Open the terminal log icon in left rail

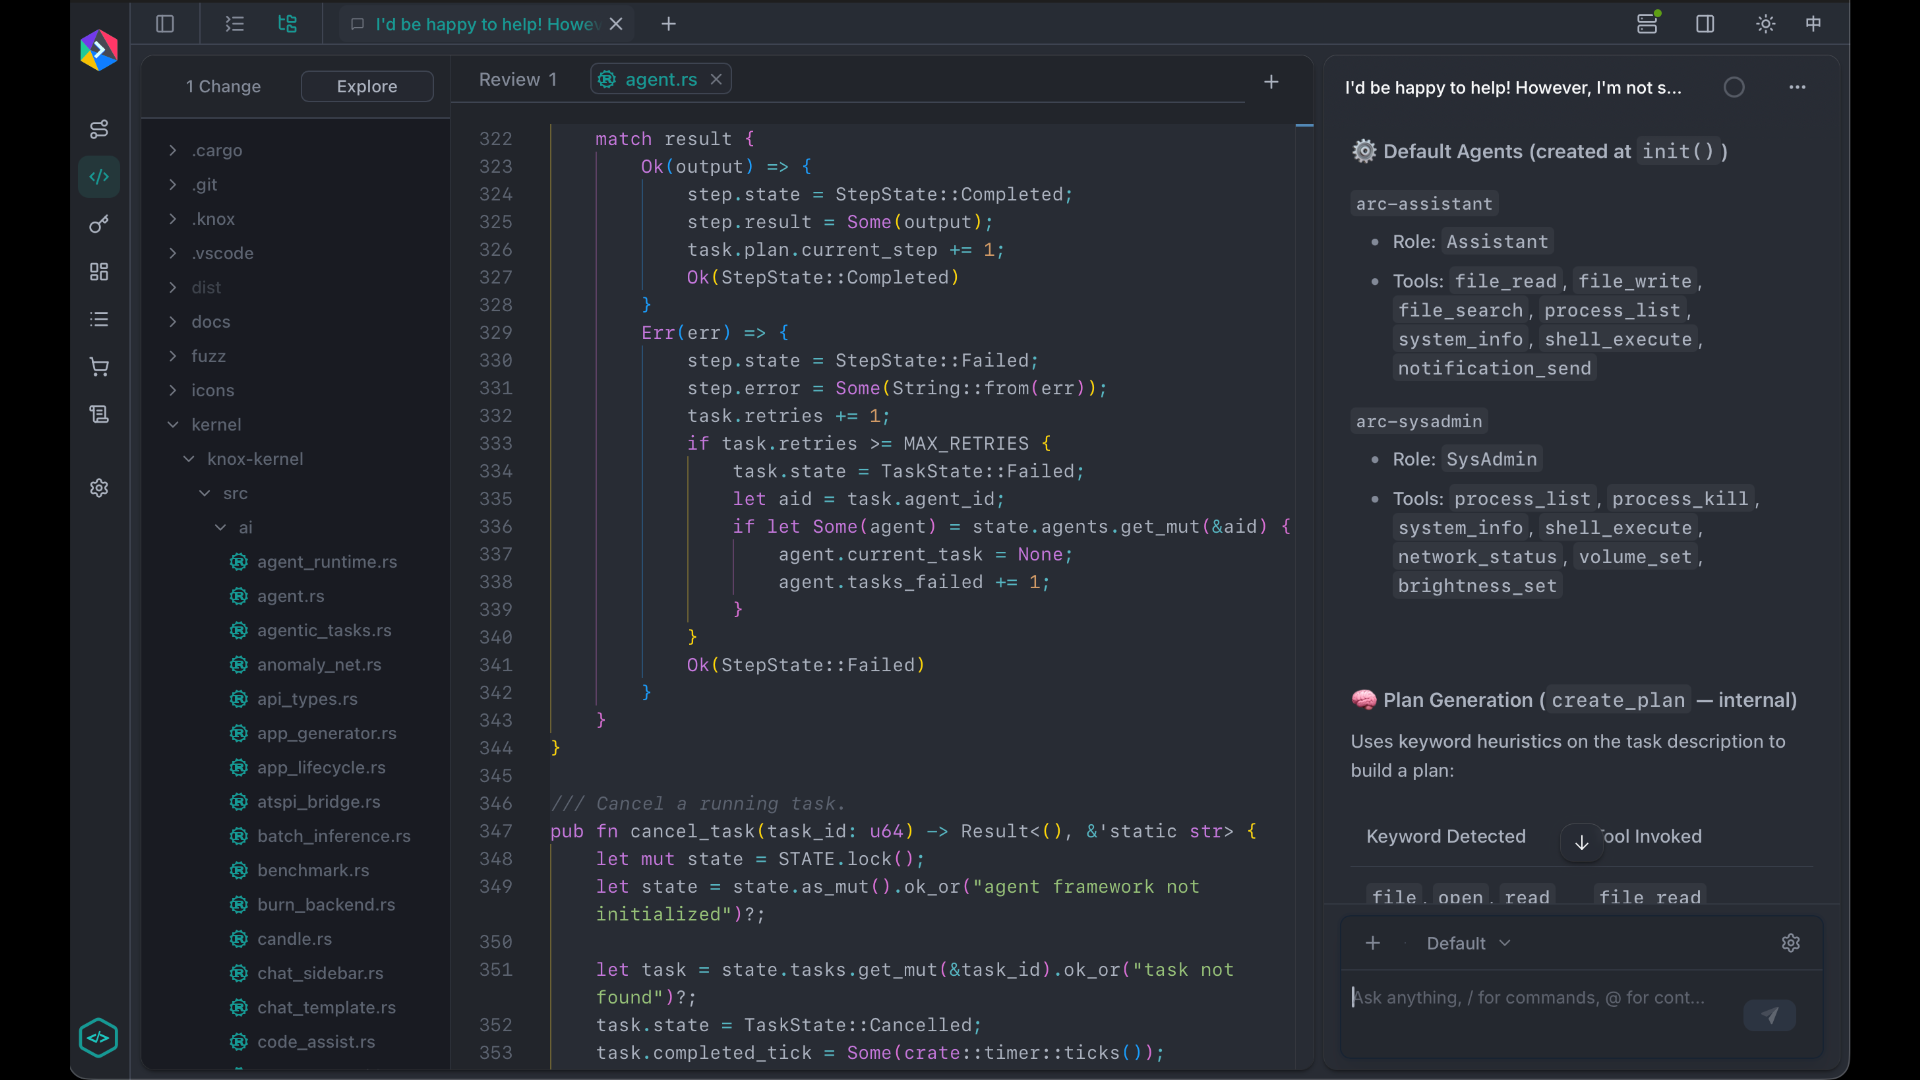(99, 414)
